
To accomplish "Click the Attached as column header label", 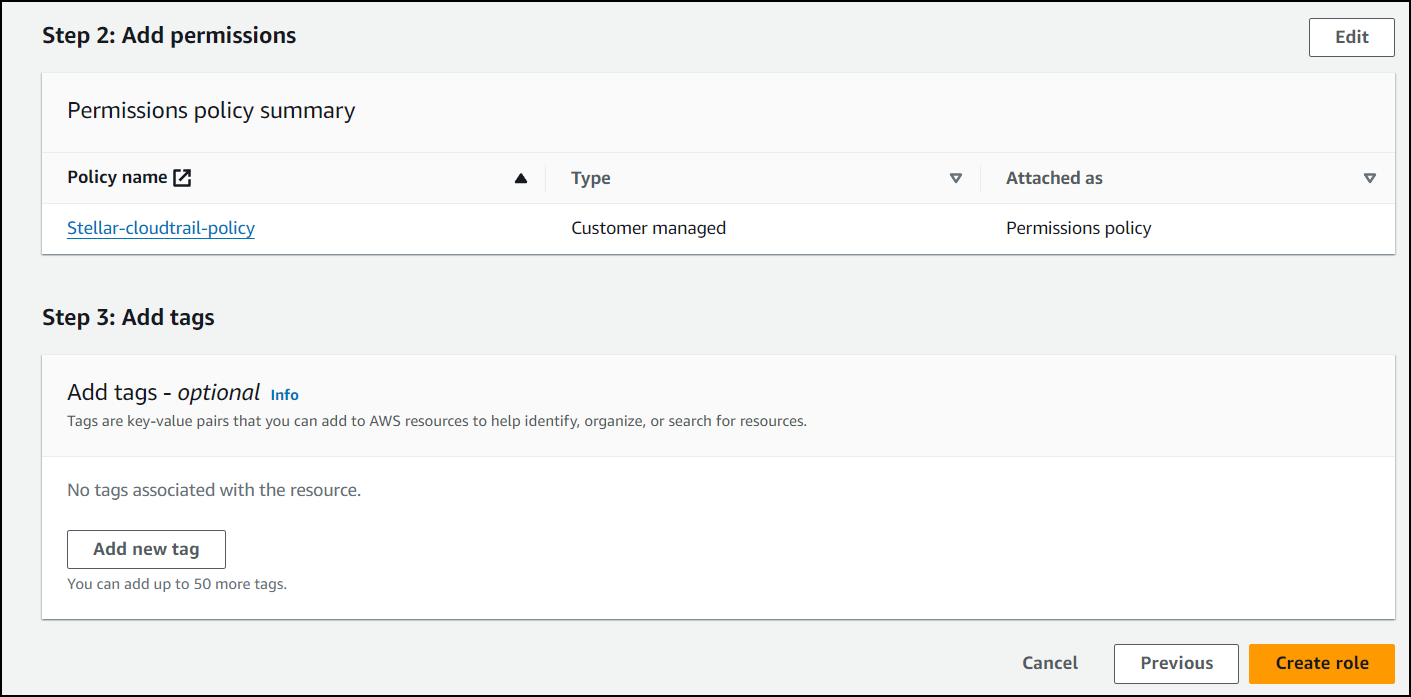I will tap(1054, 179).
